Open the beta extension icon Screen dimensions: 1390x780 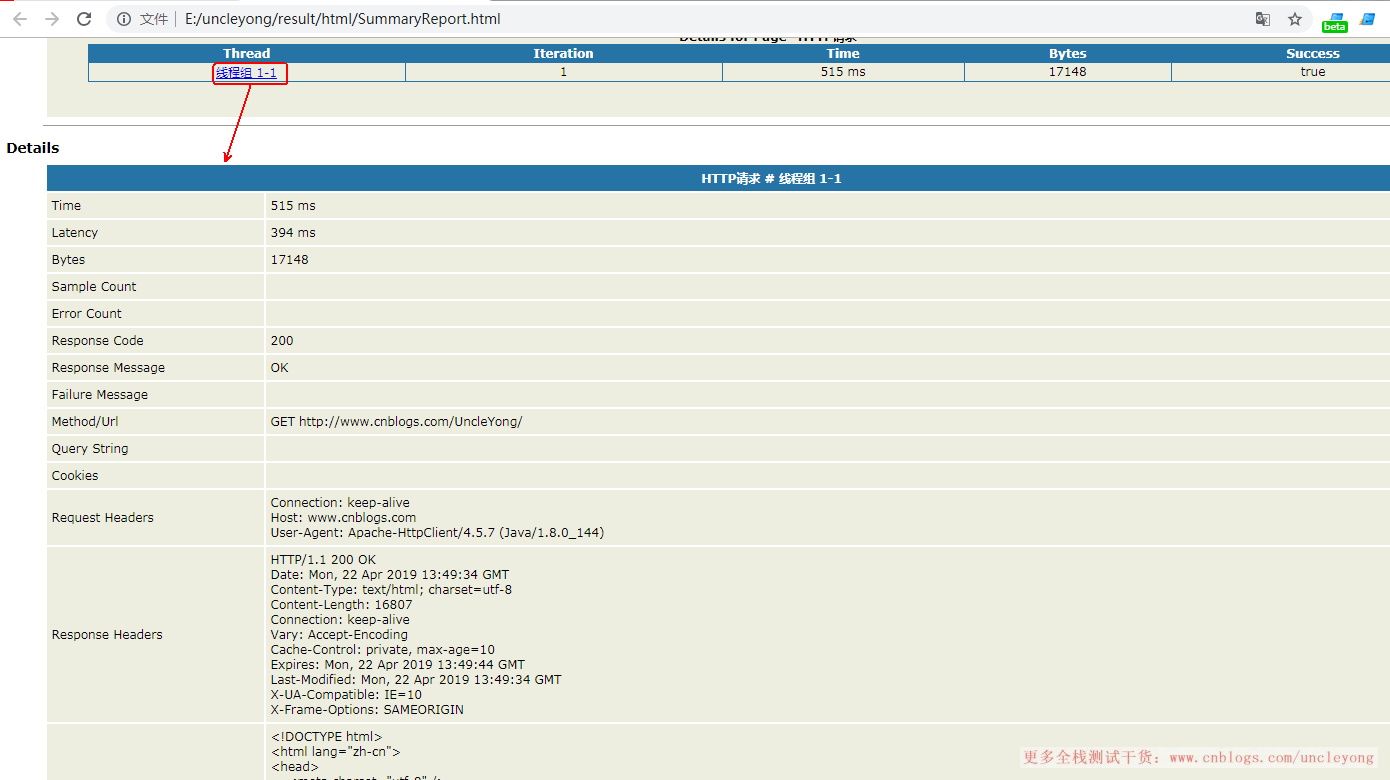[x=1335, y=21]
